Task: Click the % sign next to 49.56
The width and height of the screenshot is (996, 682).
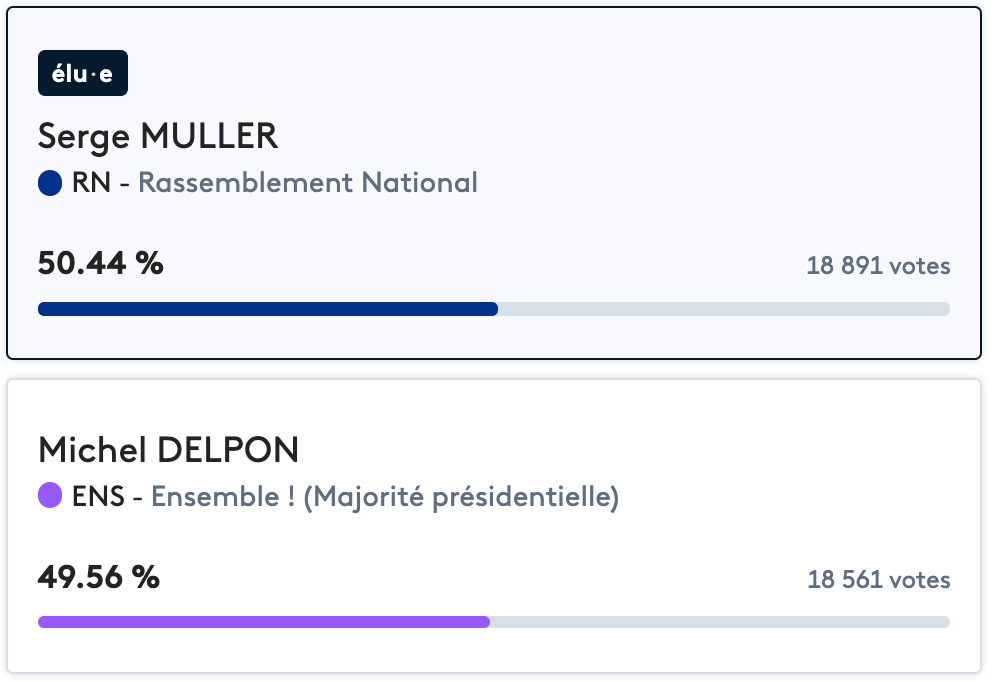Action: pos(146,577)
